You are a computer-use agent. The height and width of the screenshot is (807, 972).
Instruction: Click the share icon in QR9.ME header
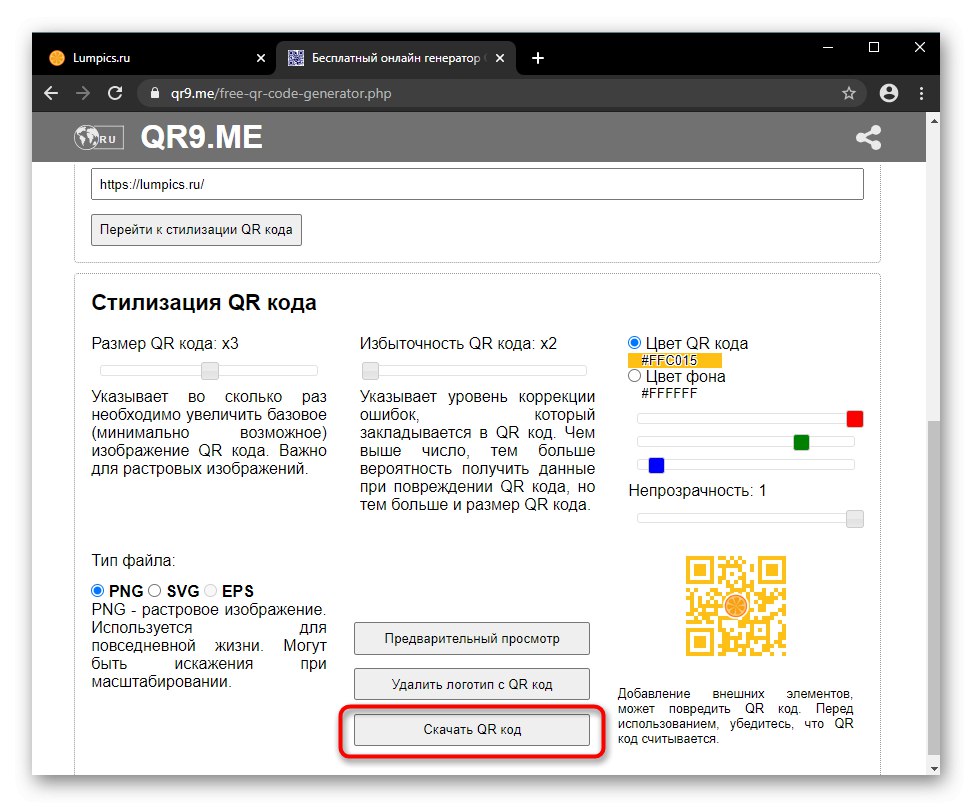tap(868, 138)
